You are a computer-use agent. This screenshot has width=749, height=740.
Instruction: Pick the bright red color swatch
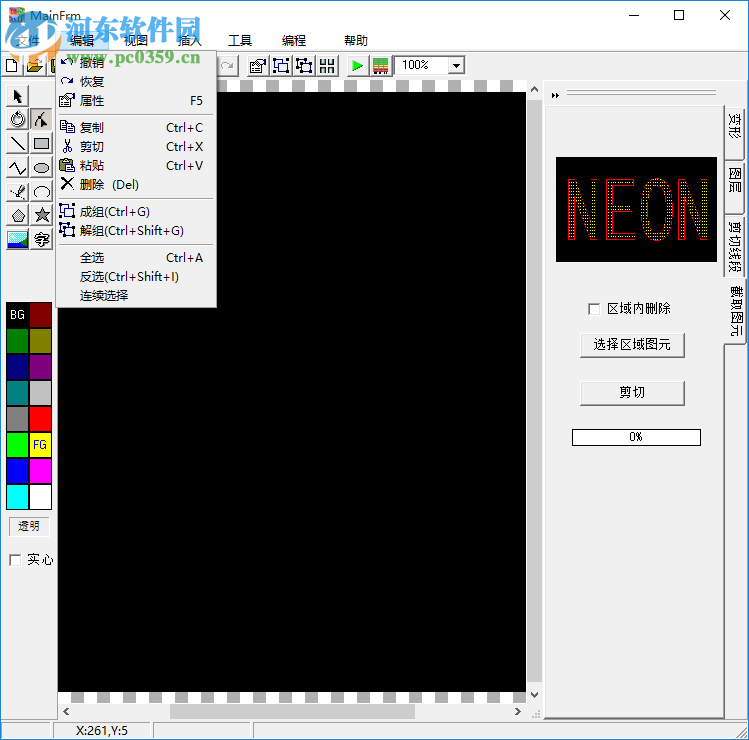pos(41,419)
